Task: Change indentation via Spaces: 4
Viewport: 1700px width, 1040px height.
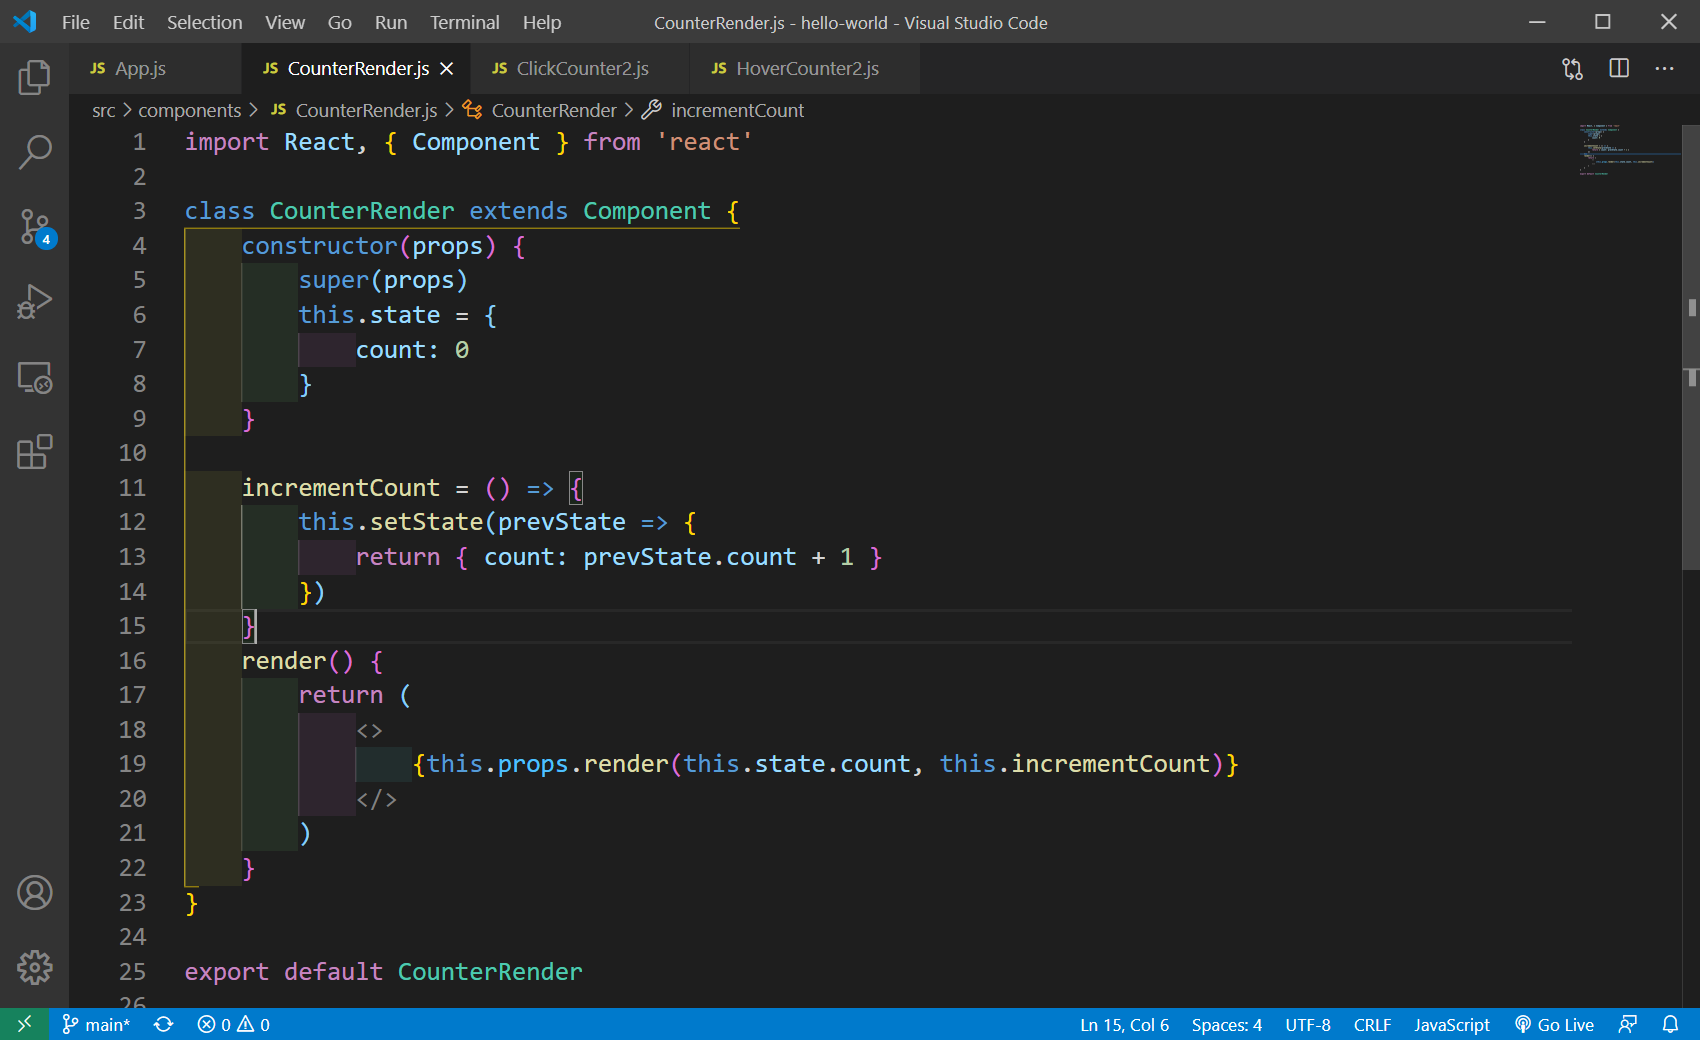Action: click(1226, 1024)
